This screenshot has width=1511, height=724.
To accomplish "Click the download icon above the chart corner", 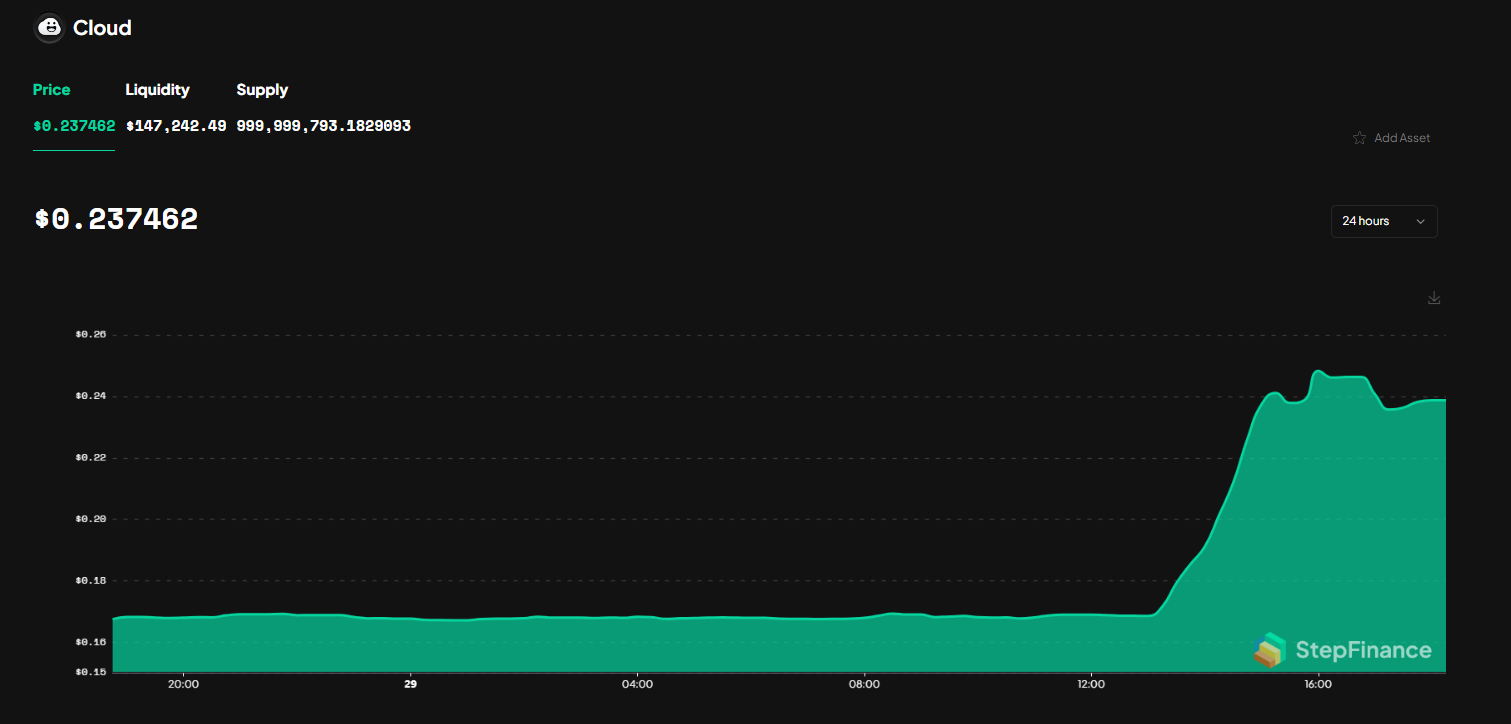I will (1434, 297).
